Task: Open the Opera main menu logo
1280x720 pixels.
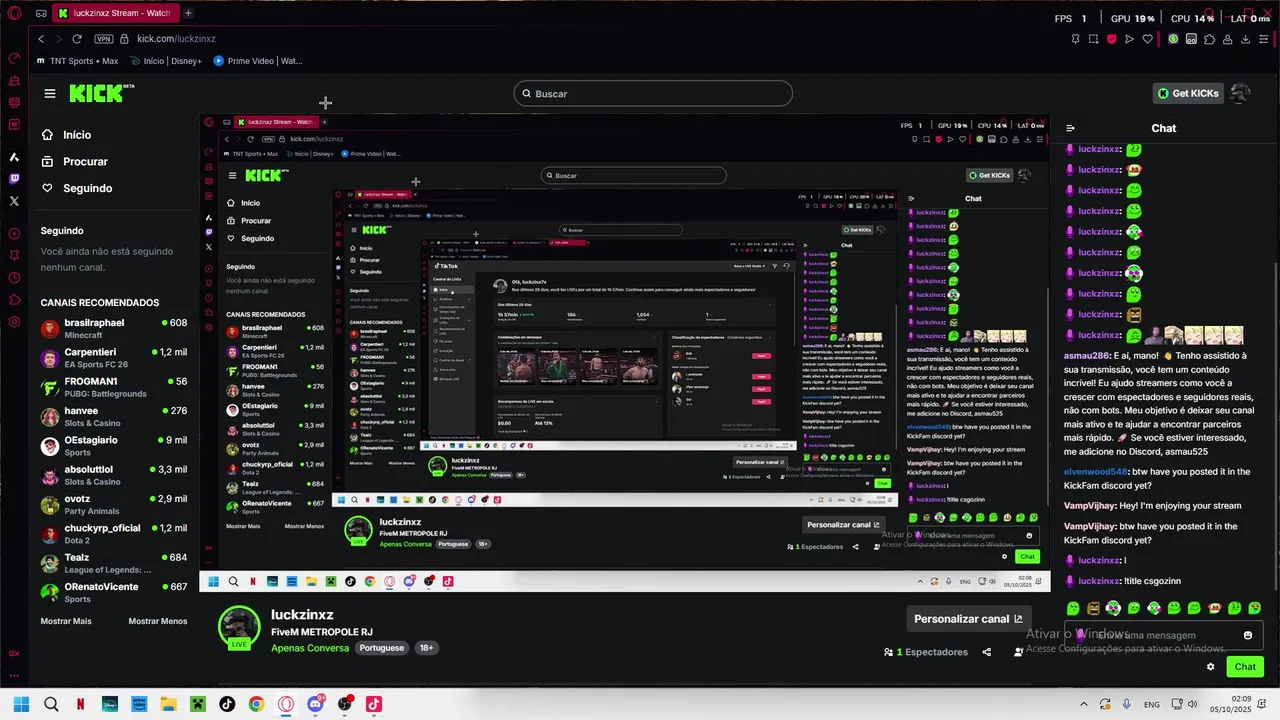Action: 13,13
